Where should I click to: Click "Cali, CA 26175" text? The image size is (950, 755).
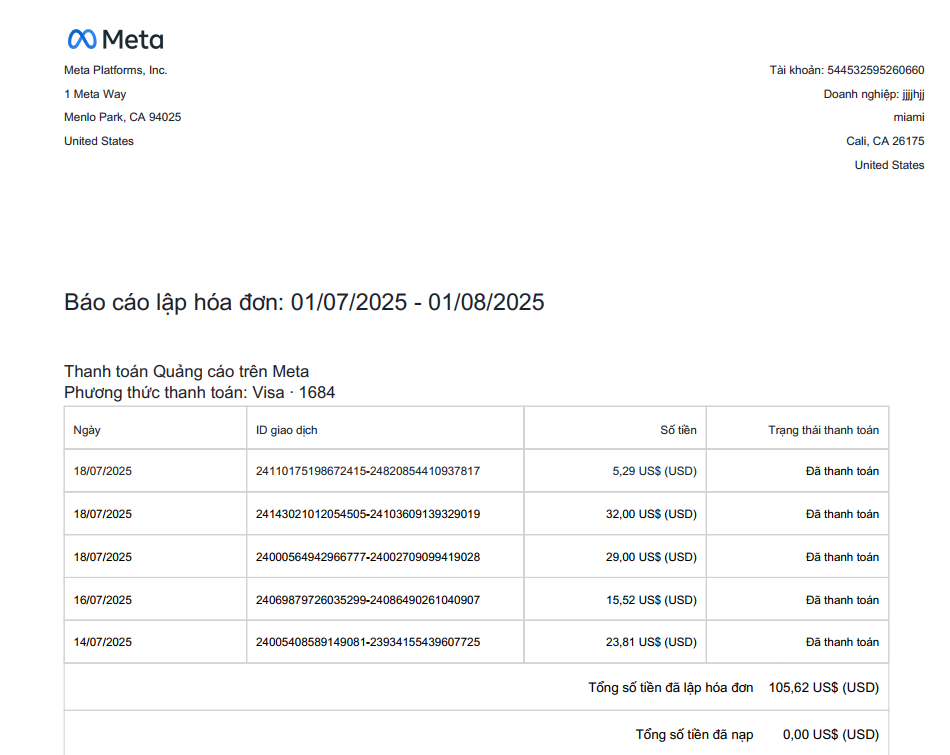coord(885,141)
